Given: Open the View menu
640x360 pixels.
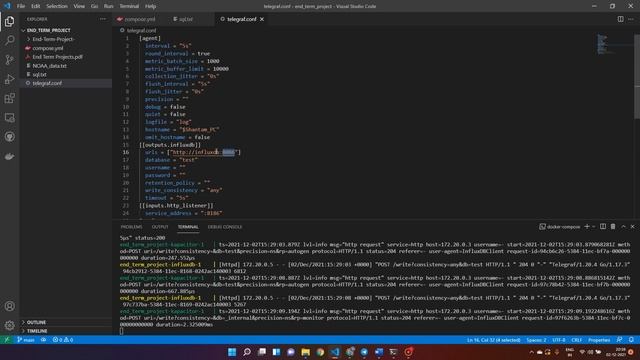Looking at the screenshot, I should coord(79,6).
